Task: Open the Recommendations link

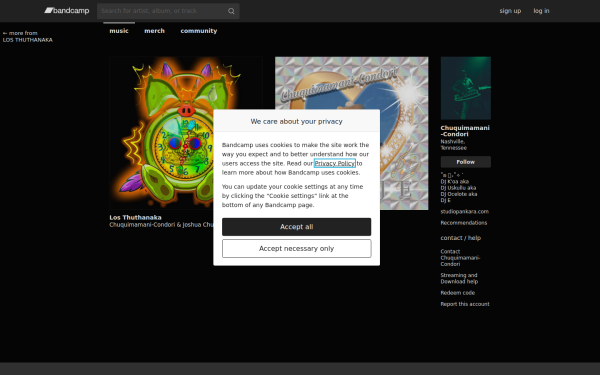Action: click(464, 223)
